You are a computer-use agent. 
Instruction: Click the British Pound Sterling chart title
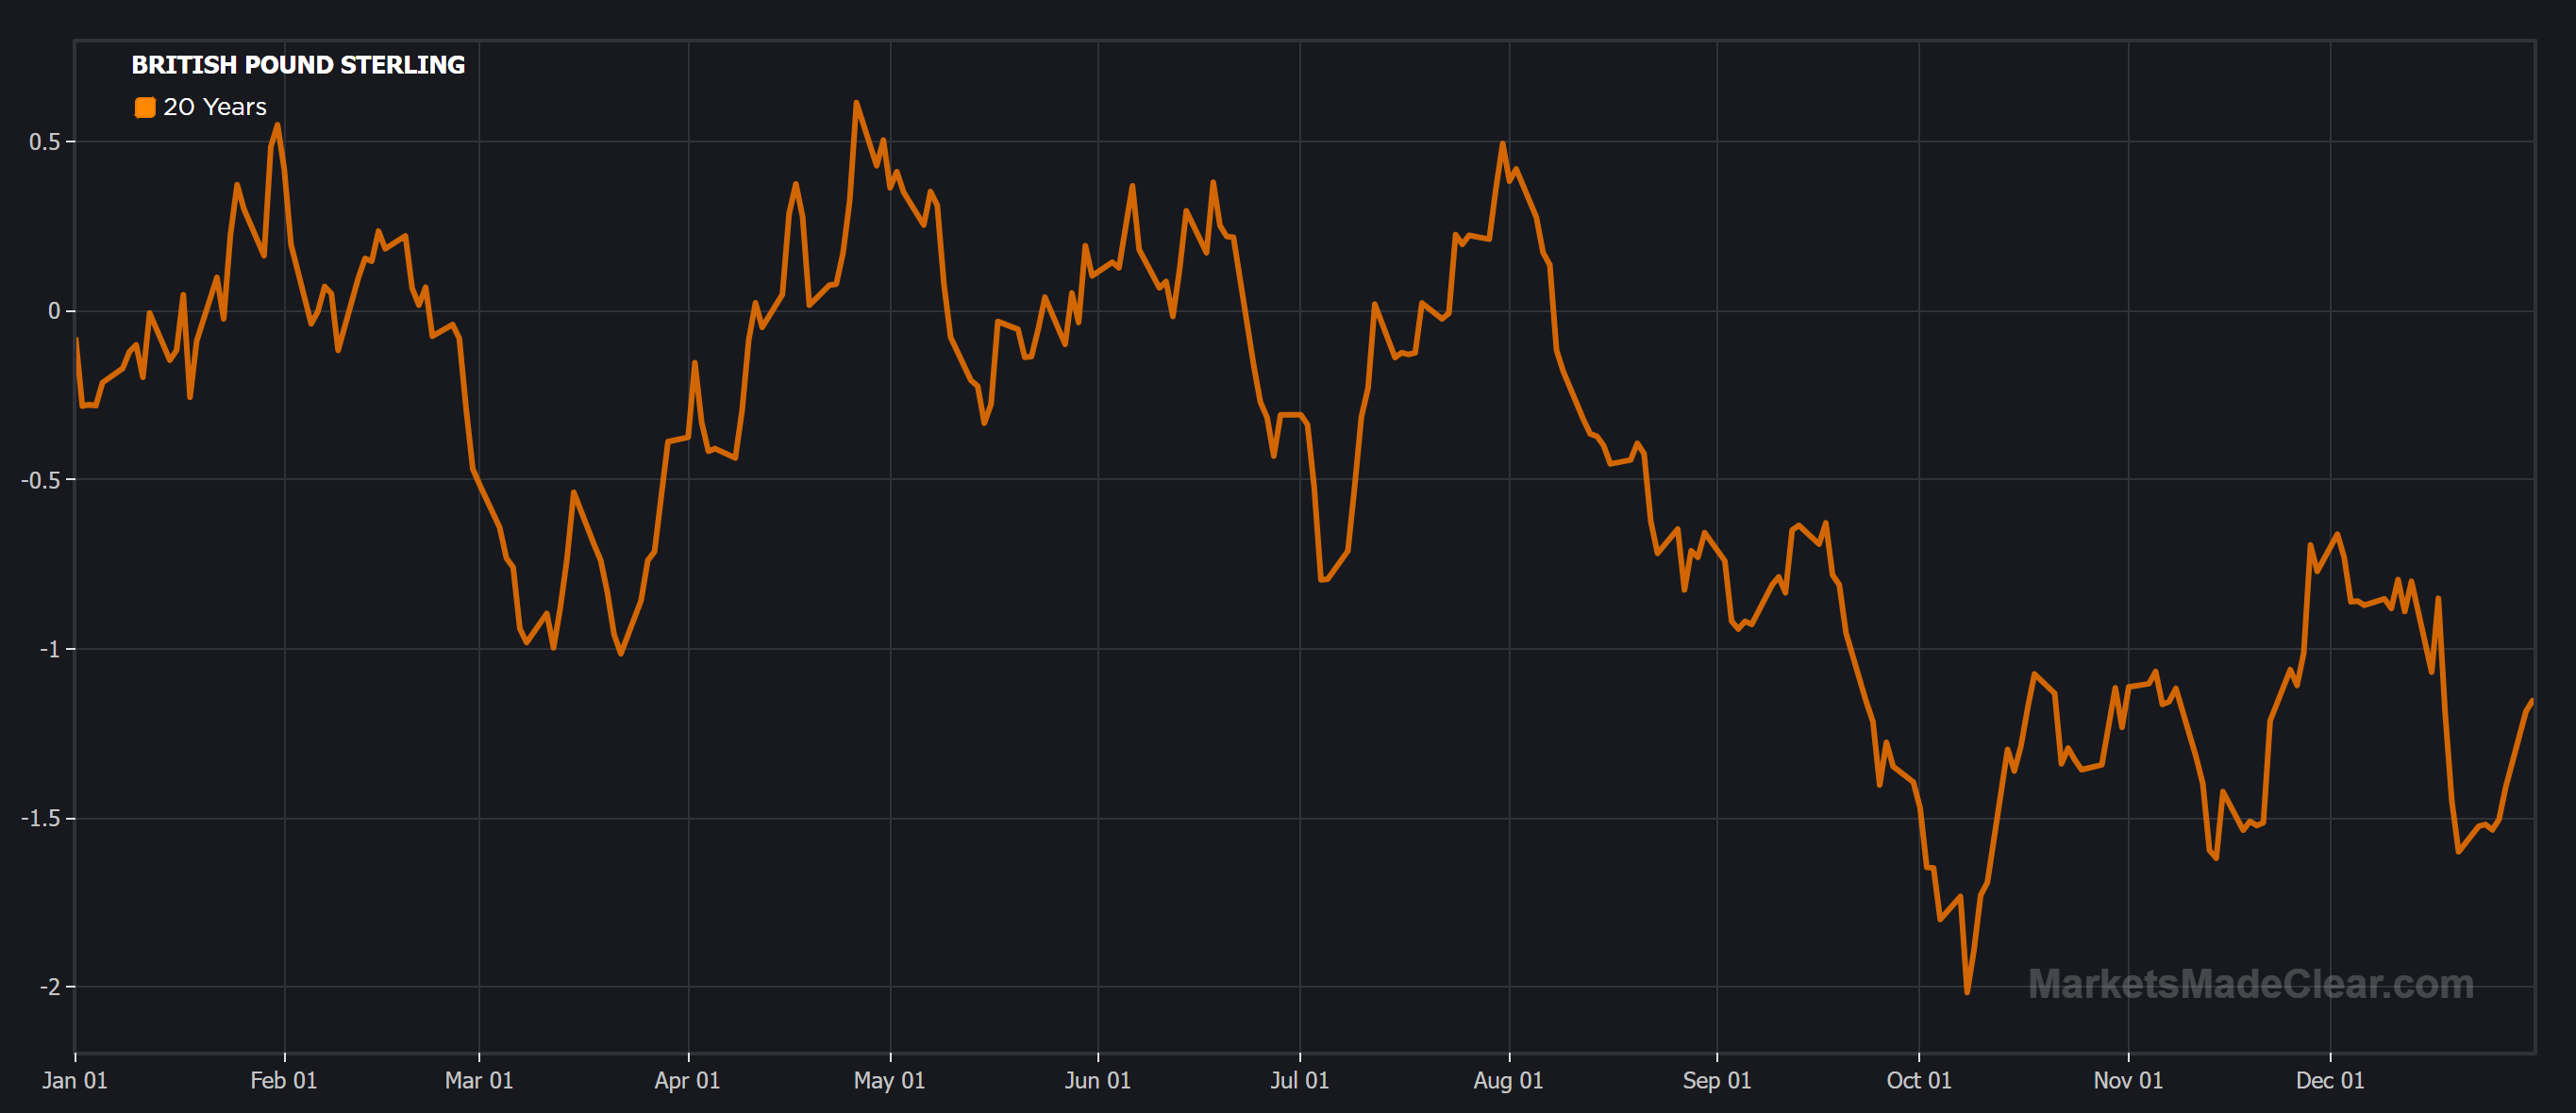(298, 65)
